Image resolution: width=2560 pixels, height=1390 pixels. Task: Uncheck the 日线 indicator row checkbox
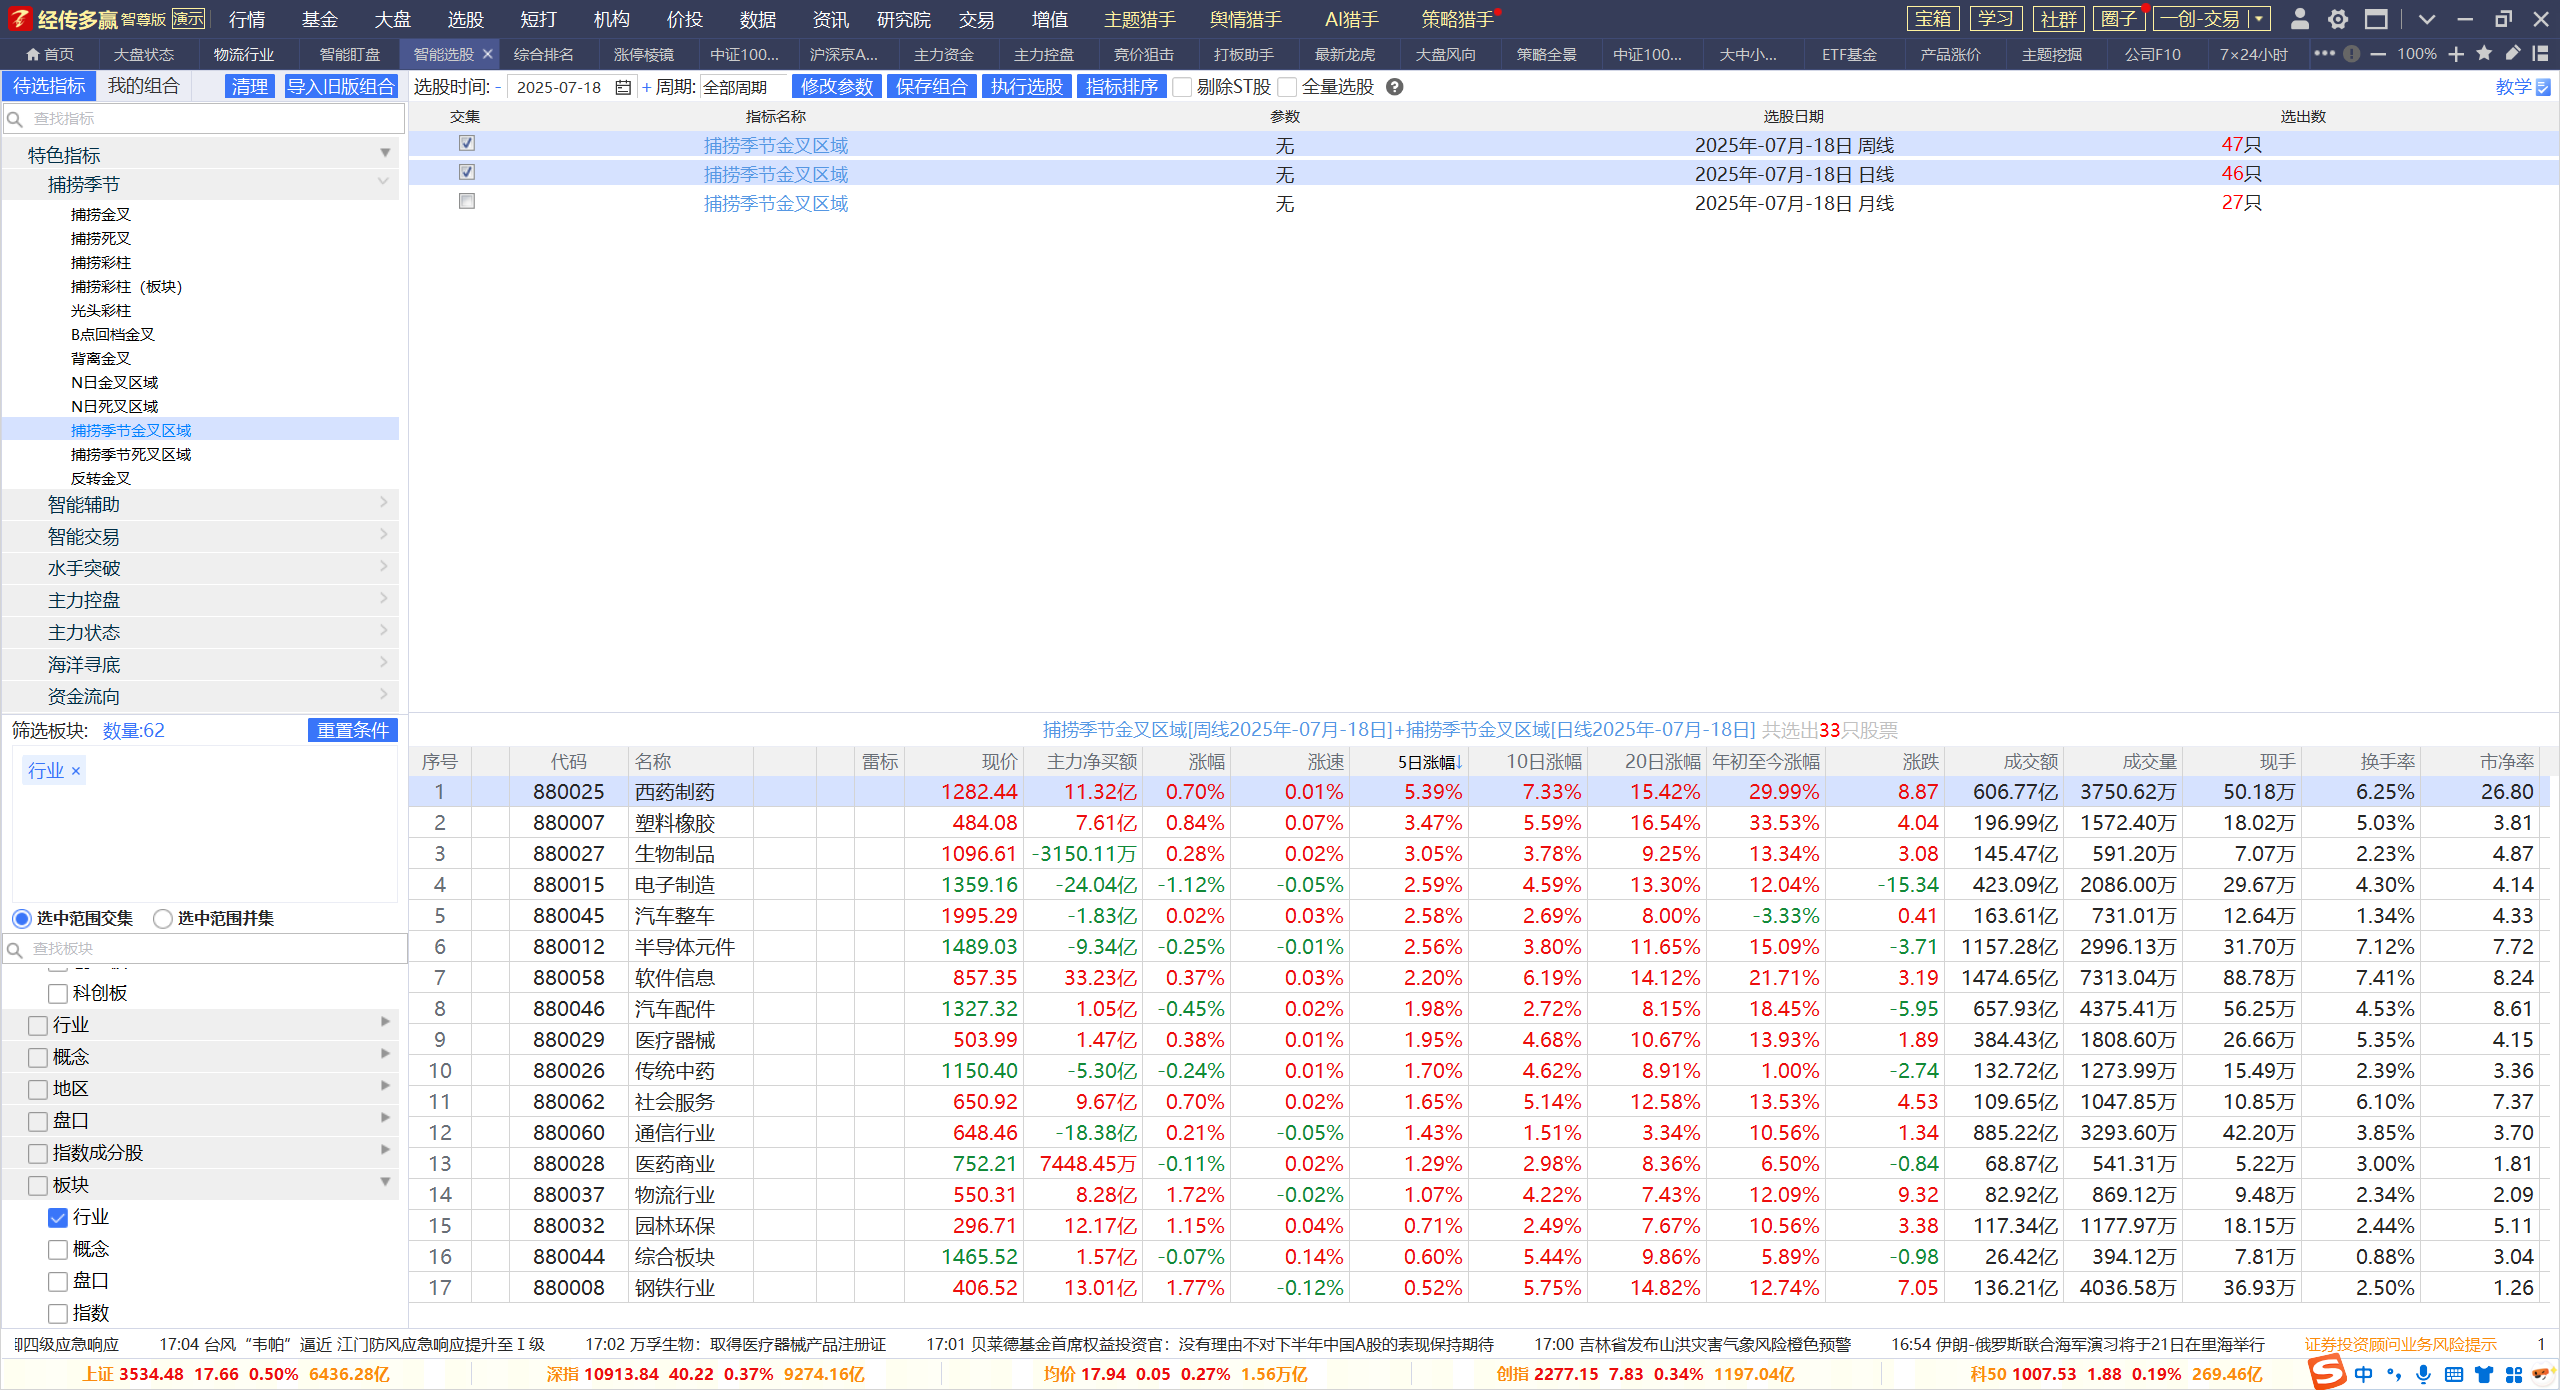(x=466, y=173)
